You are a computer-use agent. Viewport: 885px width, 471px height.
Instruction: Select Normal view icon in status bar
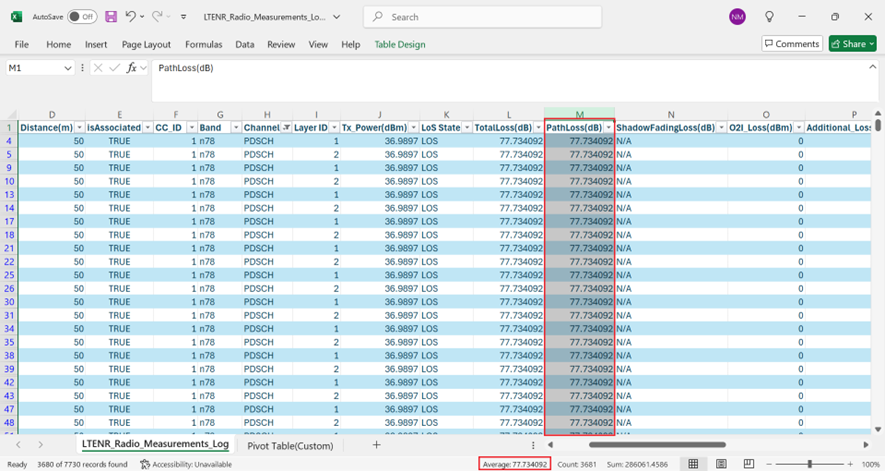[693, 464]
